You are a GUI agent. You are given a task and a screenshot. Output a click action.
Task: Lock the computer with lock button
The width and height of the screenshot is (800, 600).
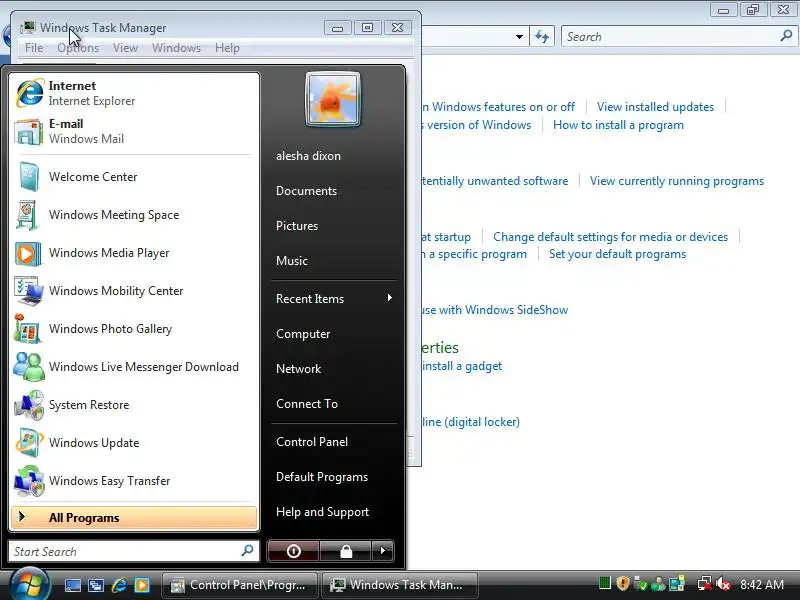tap(346, 551)
